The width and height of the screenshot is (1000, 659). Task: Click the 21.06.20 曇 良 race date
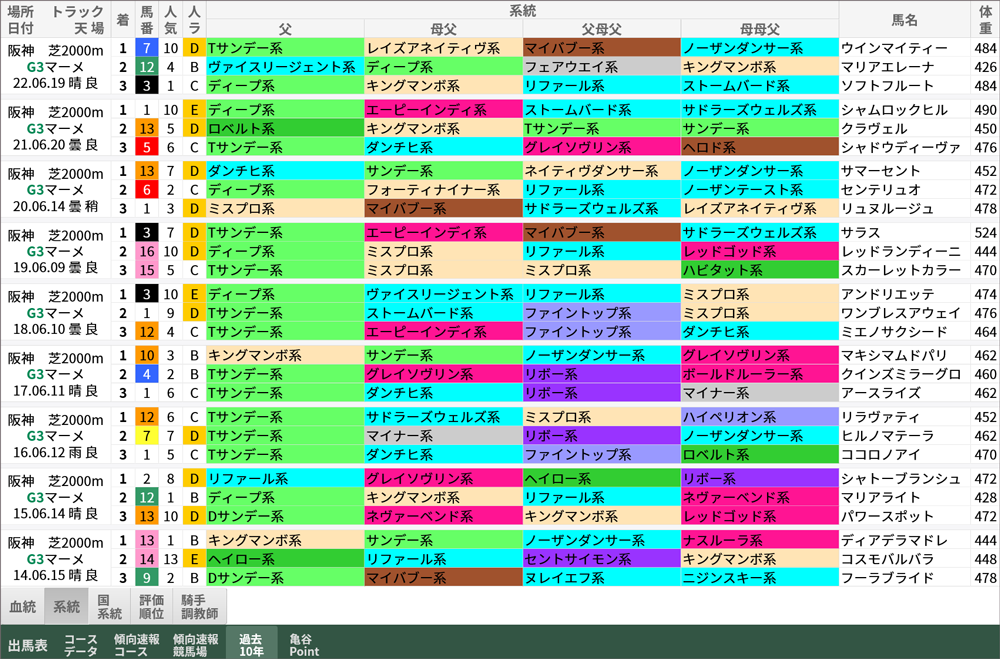tap(55, 145)
